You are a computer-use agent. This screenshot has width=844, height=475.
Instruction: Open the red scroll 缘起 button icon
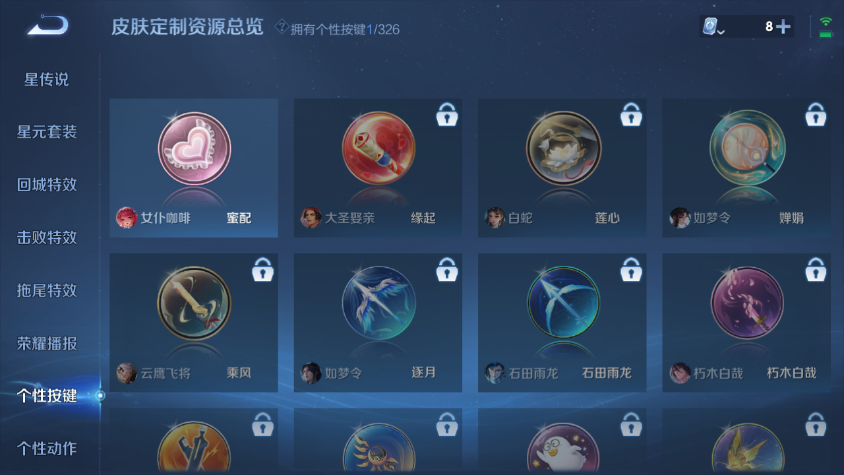pos(378,149)
